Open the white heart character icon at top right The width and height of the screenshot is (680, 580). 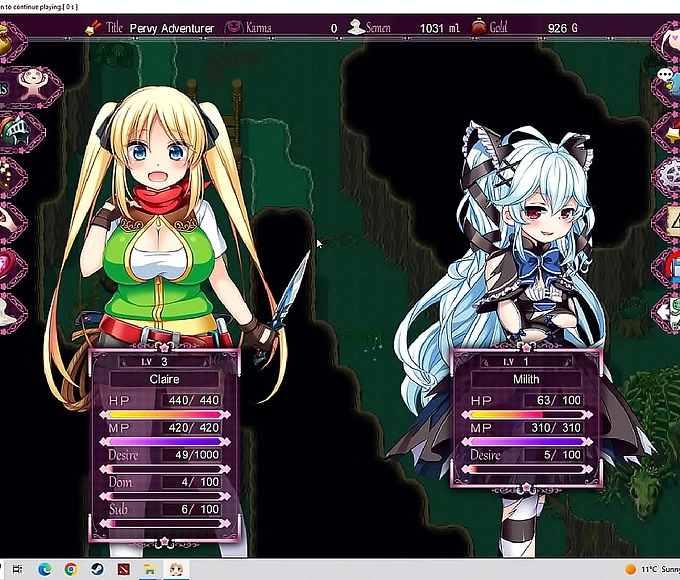coord(669,42)
